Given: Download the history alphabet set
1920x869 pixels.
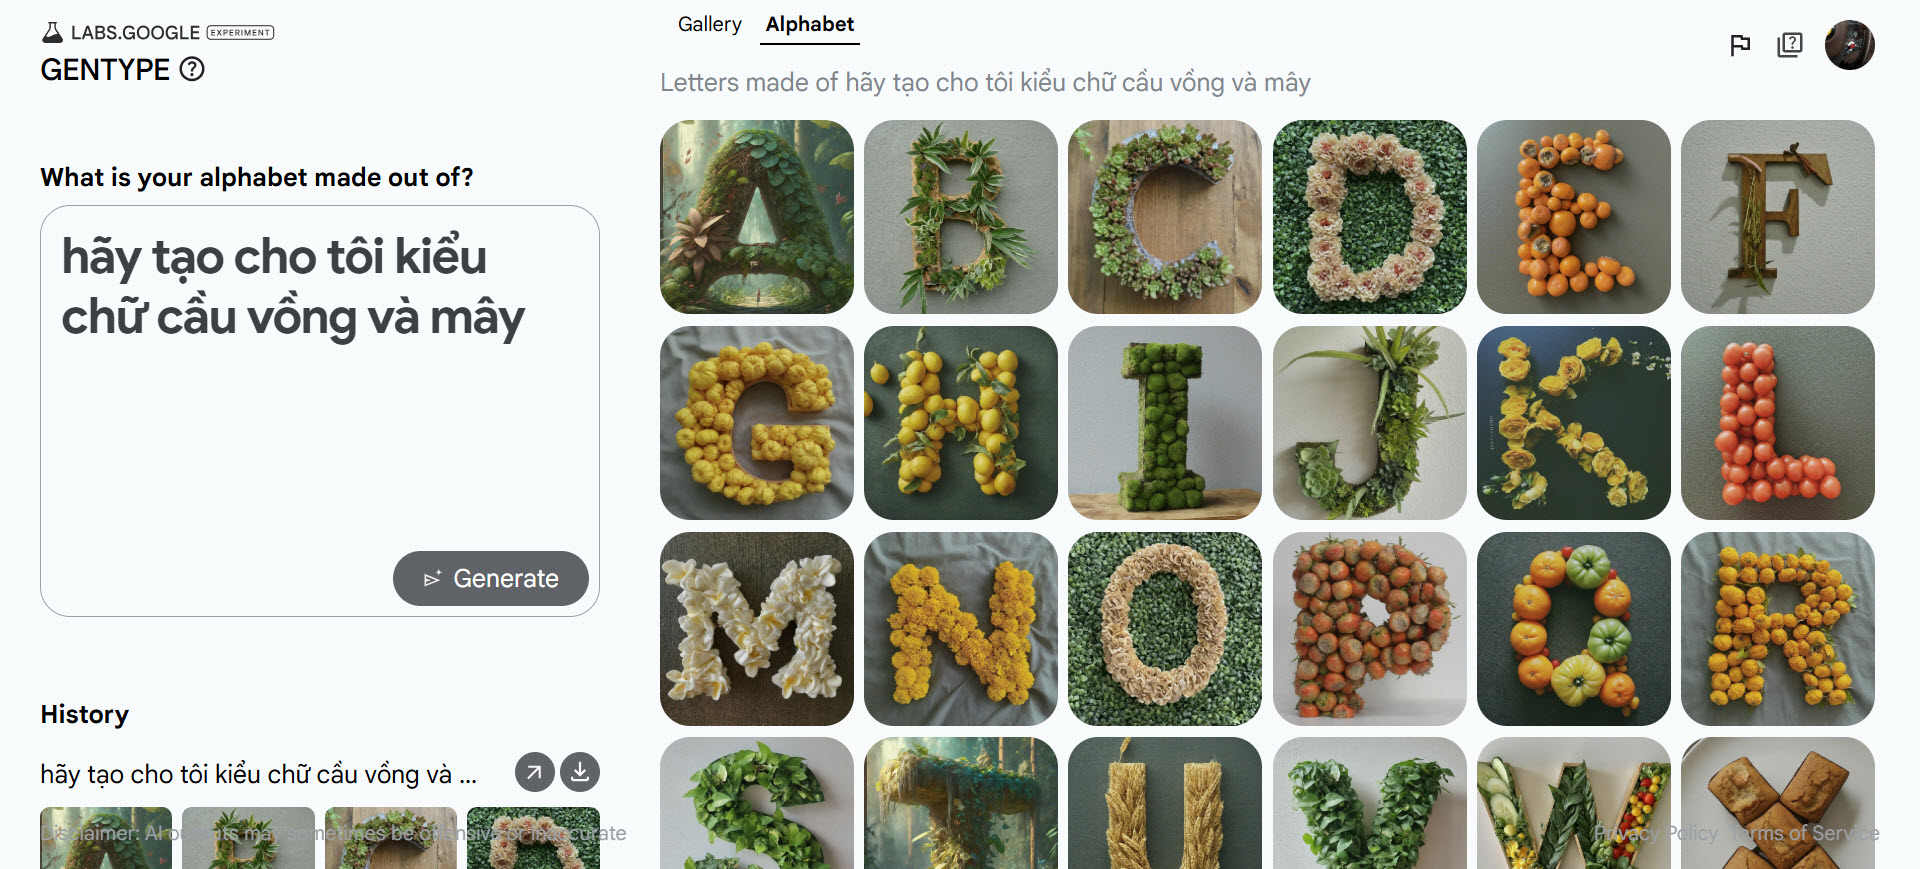Looking at the screenshot, I should [580, 772].
